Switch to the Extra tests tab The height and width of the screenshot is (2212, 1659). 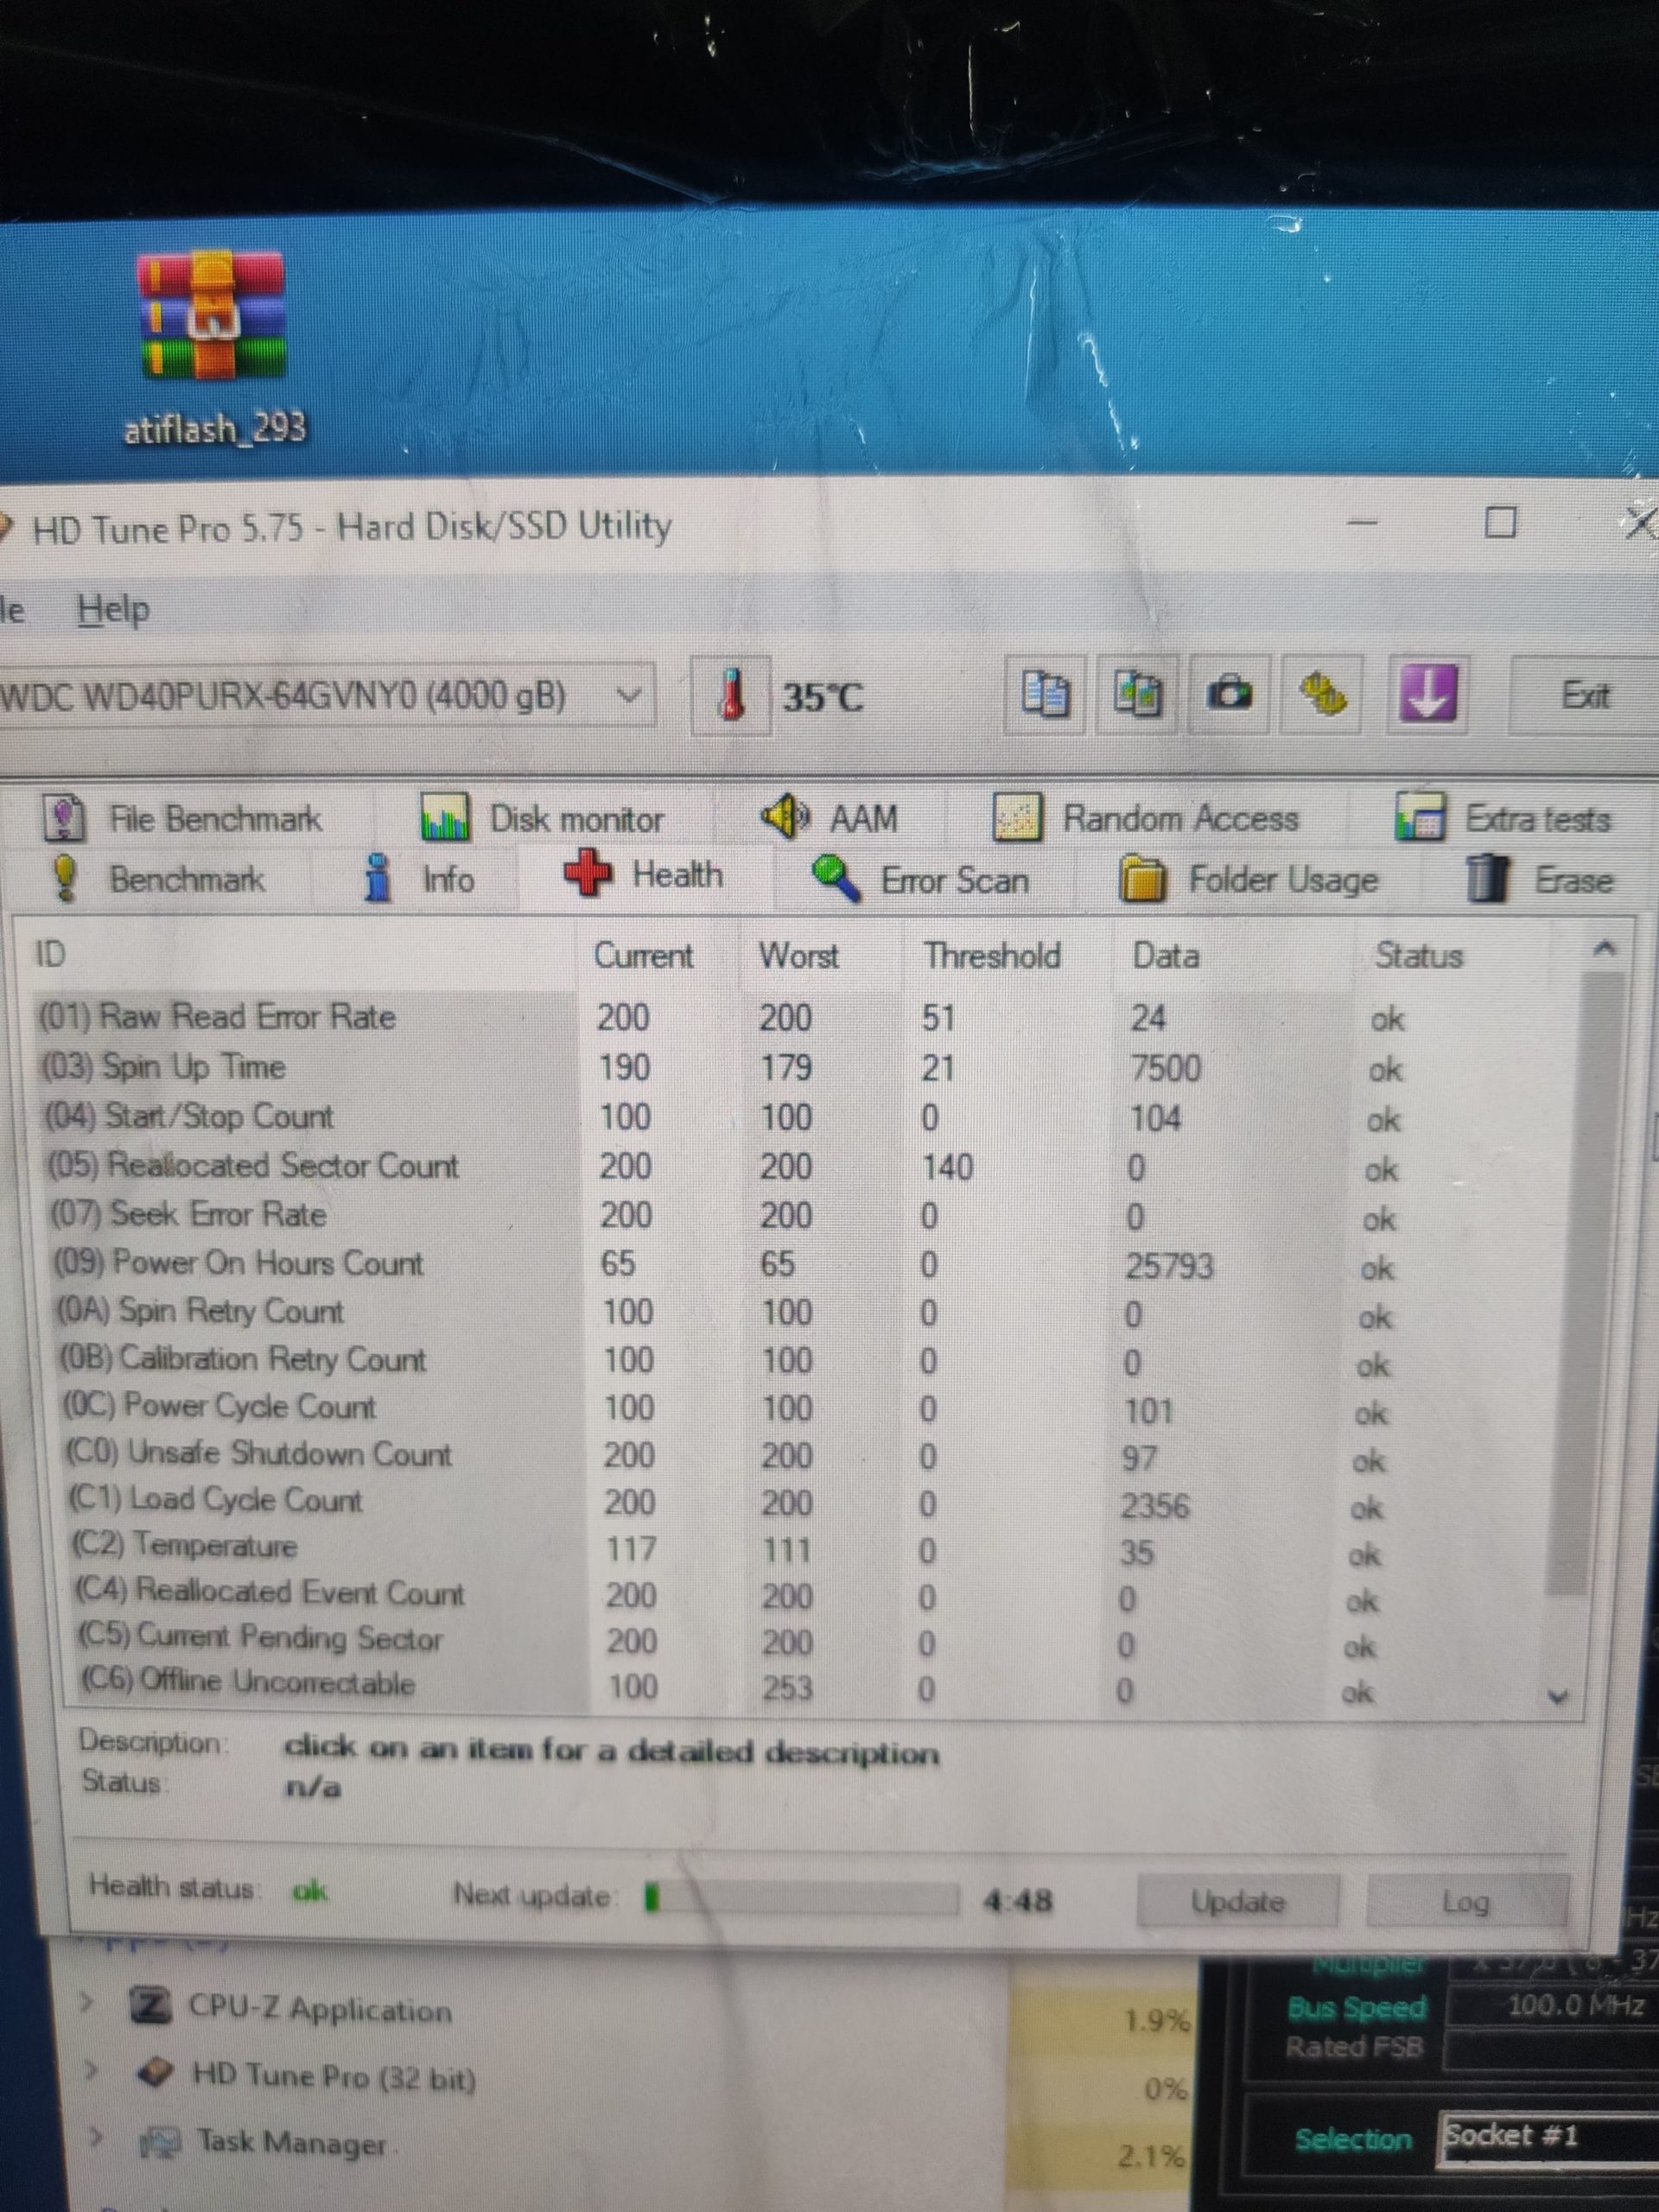1503,819
